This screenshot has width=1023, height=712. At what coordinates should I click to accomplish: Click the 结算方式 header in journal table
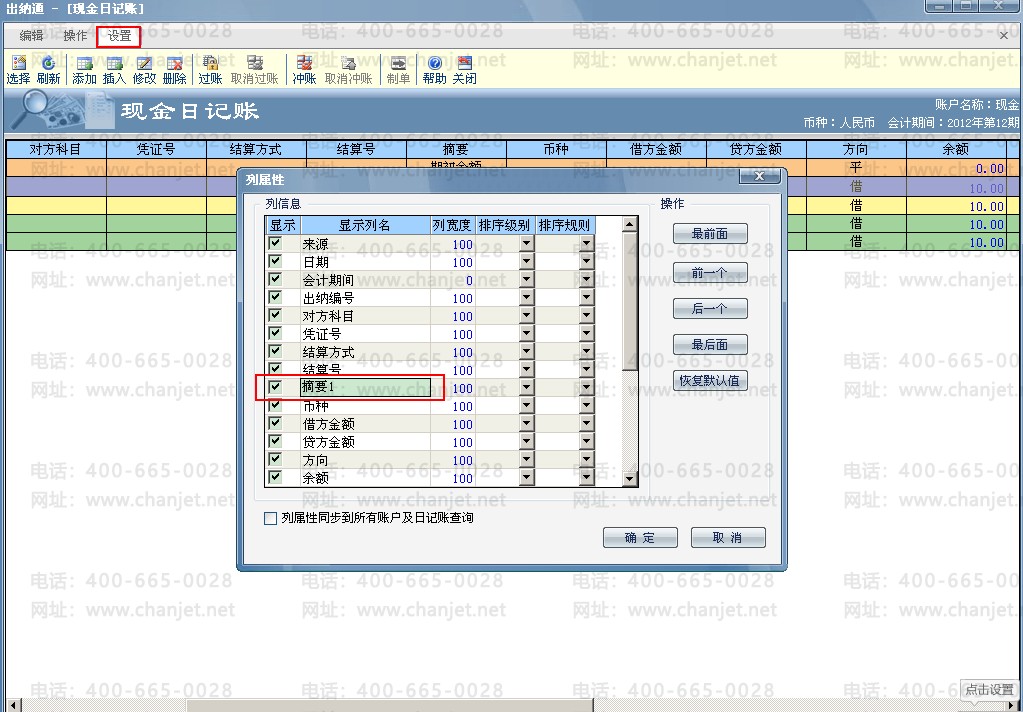click(256, 149)
